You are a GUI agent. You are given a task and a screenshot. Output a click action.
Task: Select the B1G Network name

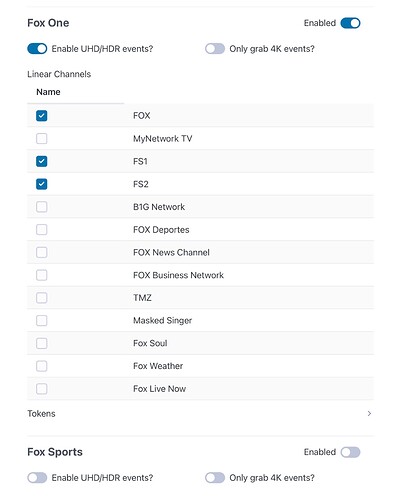(159, 207)
